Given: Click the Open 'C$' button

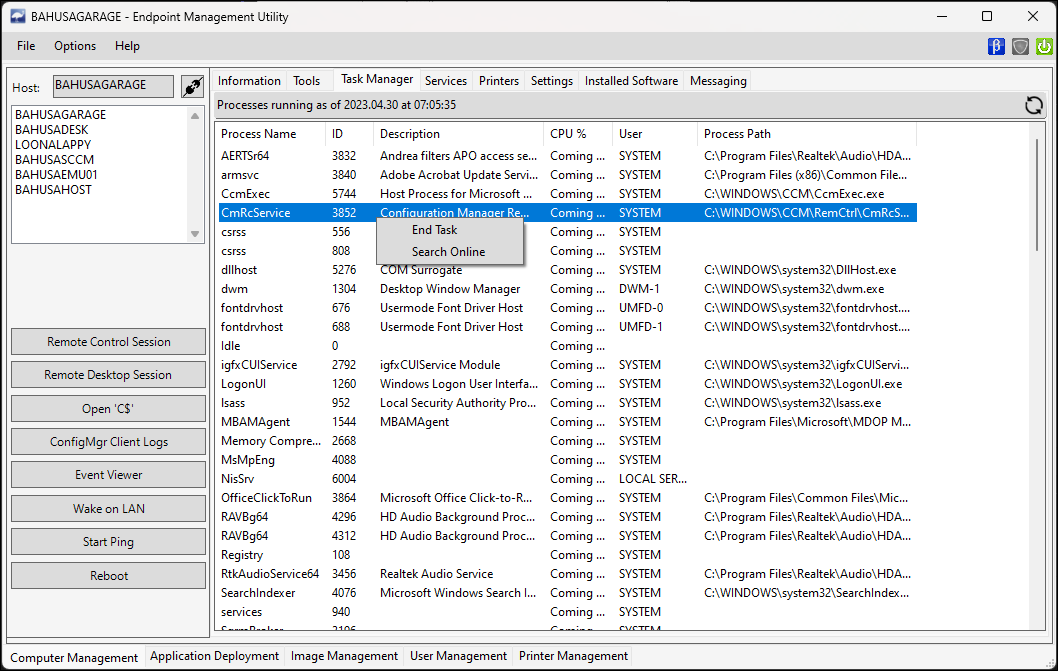Looking at the screenshot, I should click(109, 409).
